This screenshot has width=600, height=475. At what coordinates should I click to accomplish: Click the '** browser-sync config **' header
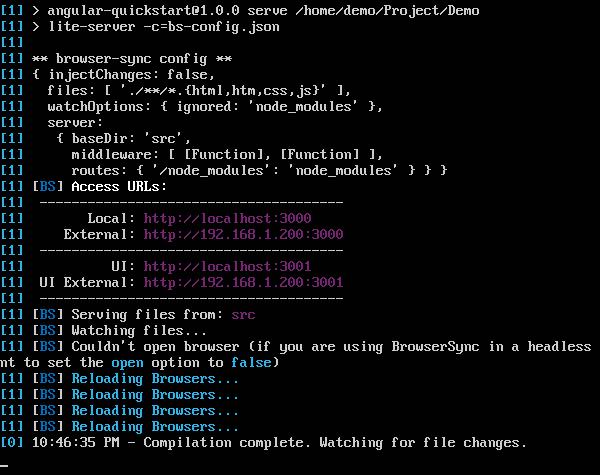132,59
